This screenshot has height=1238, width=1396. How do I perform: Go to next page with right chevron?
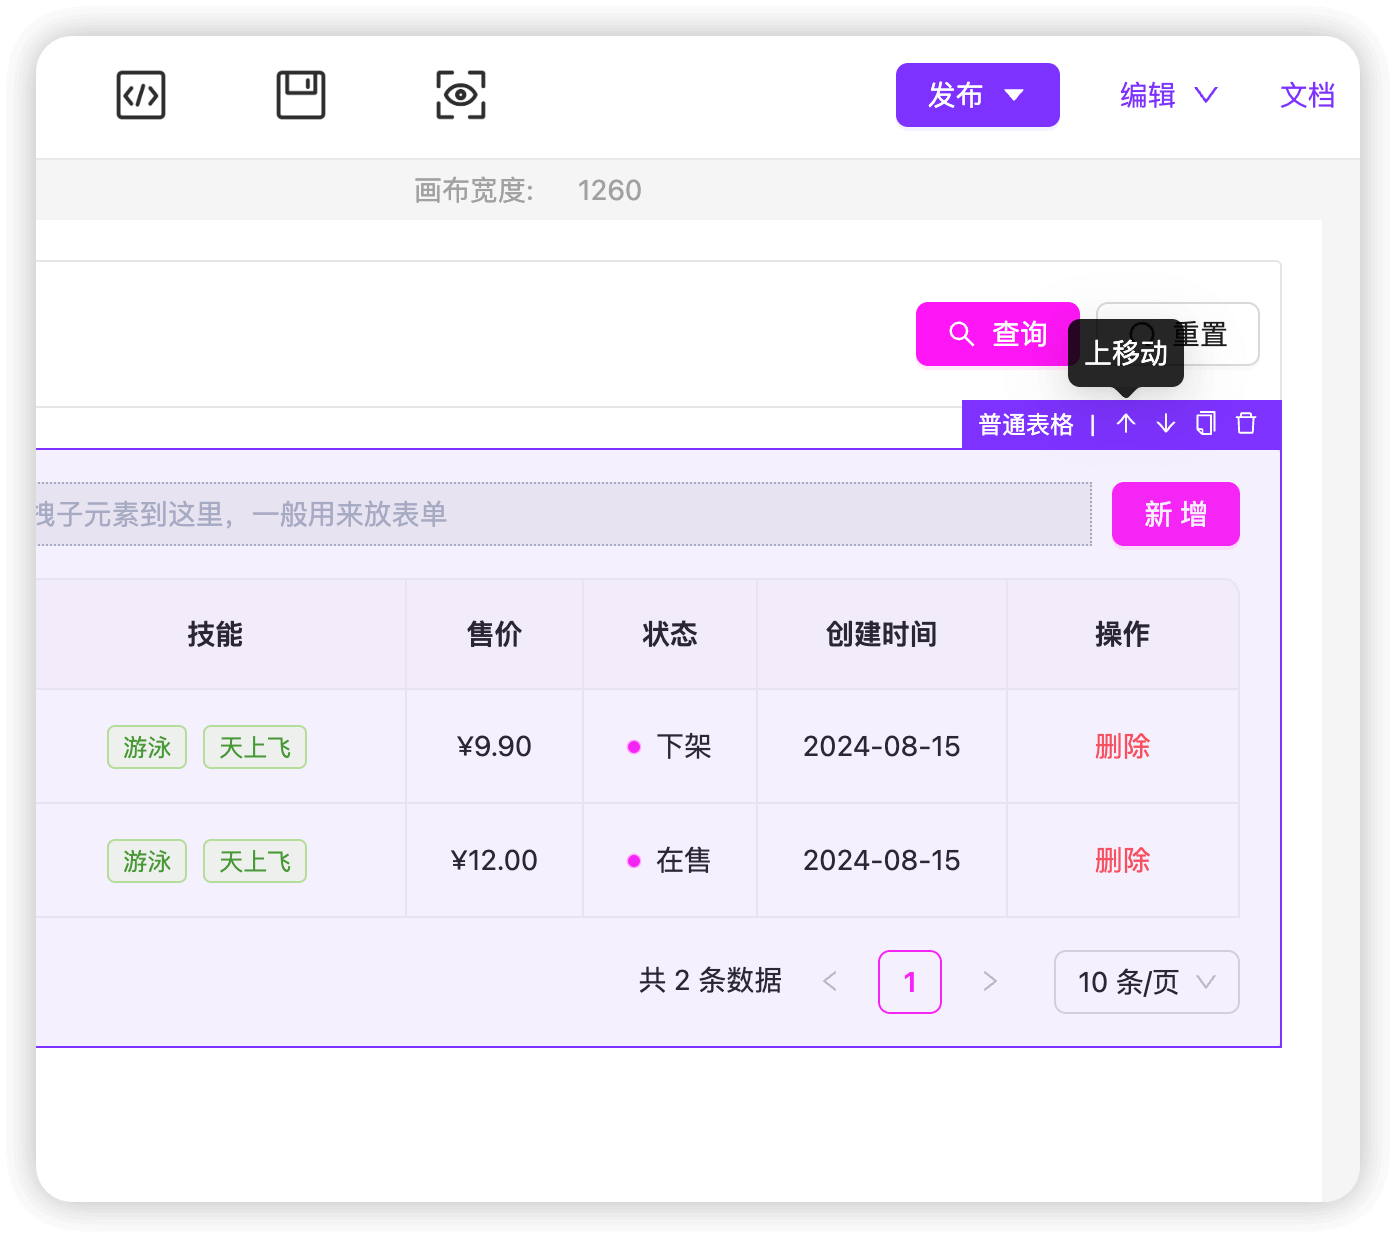tap(990, 982)
